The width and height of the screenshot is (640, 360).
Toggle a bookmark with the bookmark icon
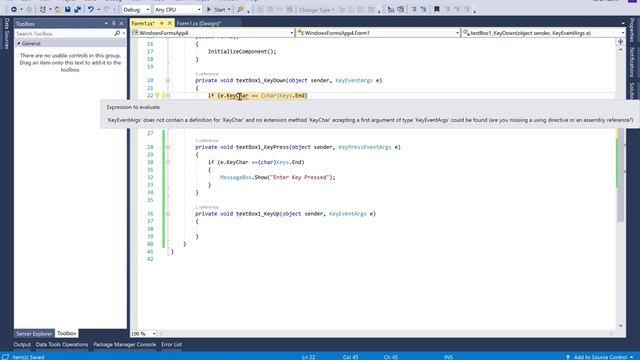click(x=437, y=9)
